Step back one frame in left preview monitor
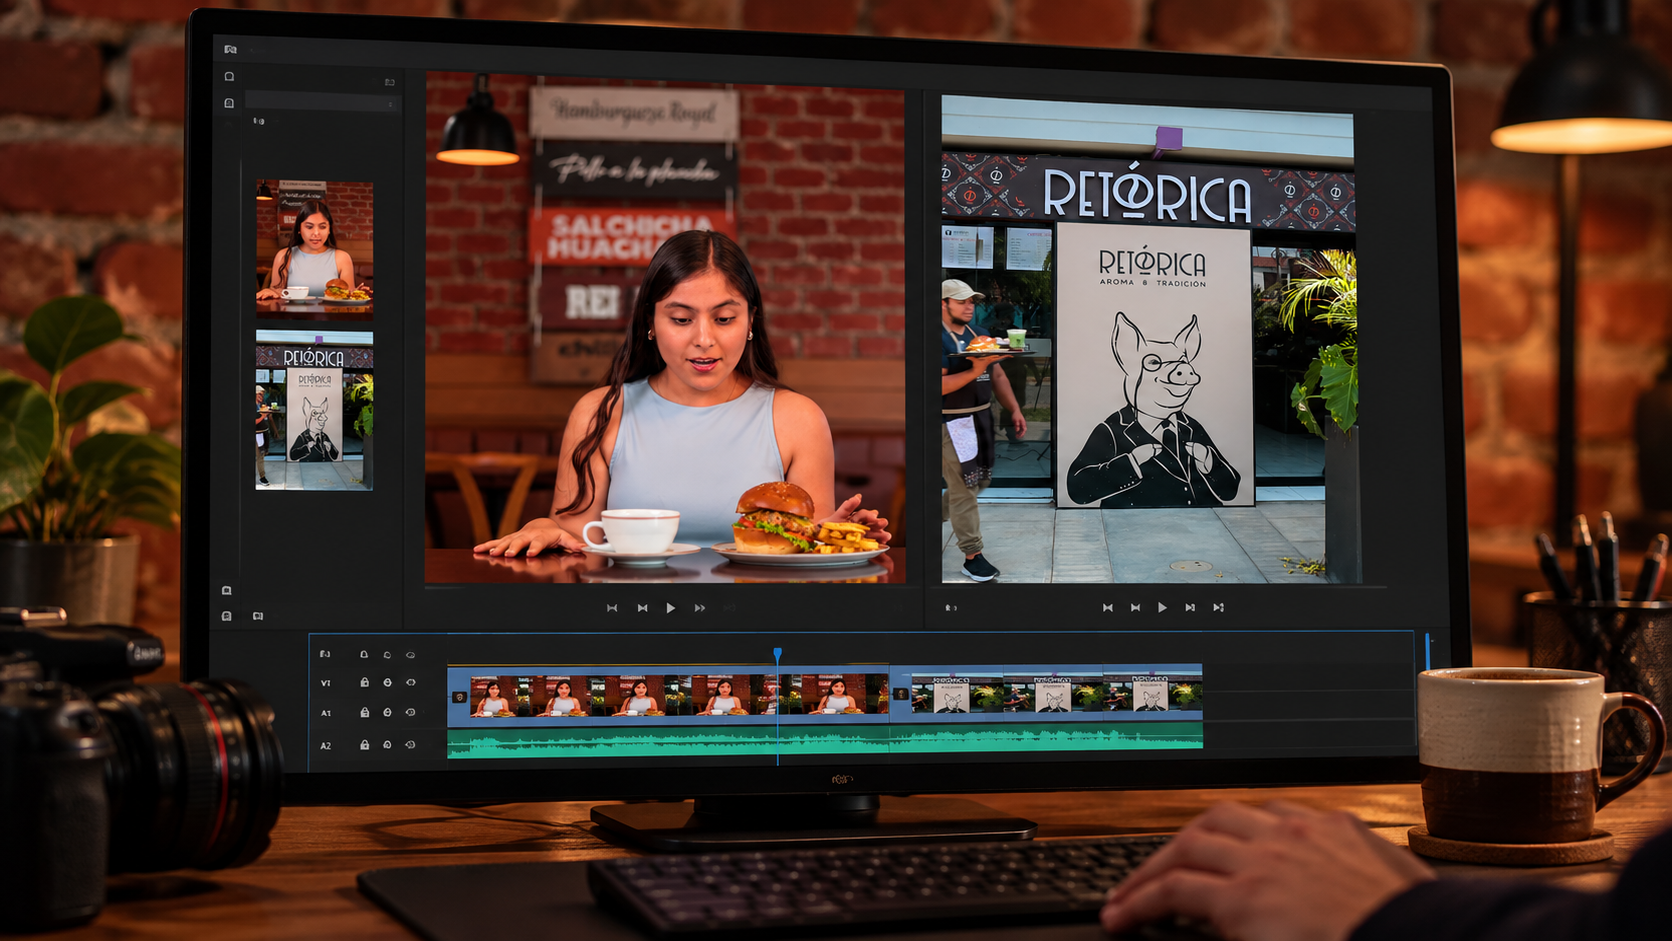Screen dimensions: 1672x941 click(x=642, y=608)
